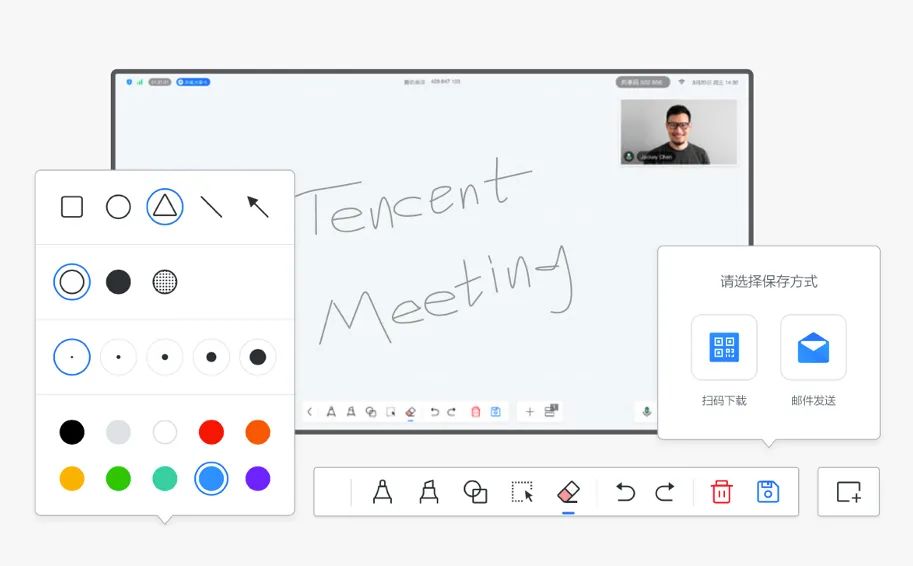Open the shapes tool in the small screen toolbar
913x566 pixels.
[370, 412]
